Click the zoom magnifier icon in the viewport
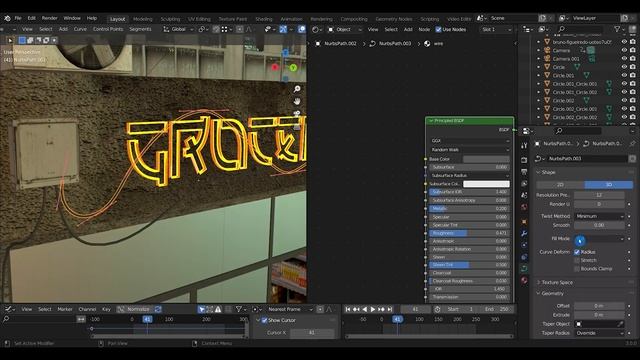Viewport: 640px width, 360px height. coord(297,89)
